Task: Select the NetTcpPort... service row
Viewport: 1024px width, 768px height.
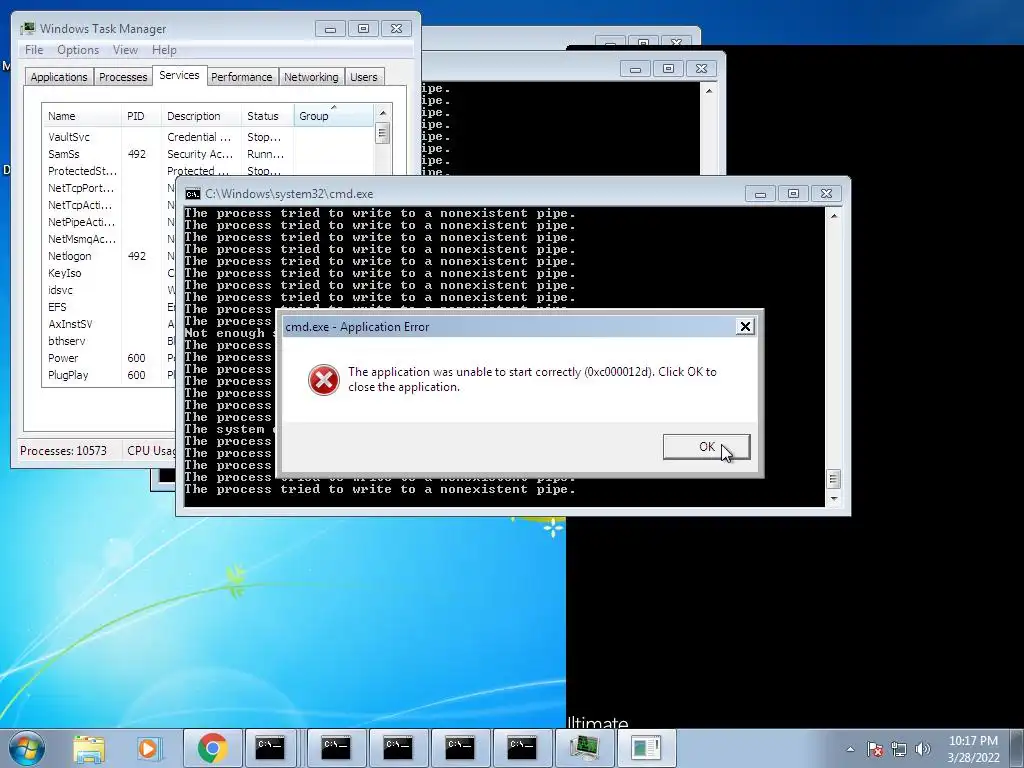Action: tap(108, 188)
